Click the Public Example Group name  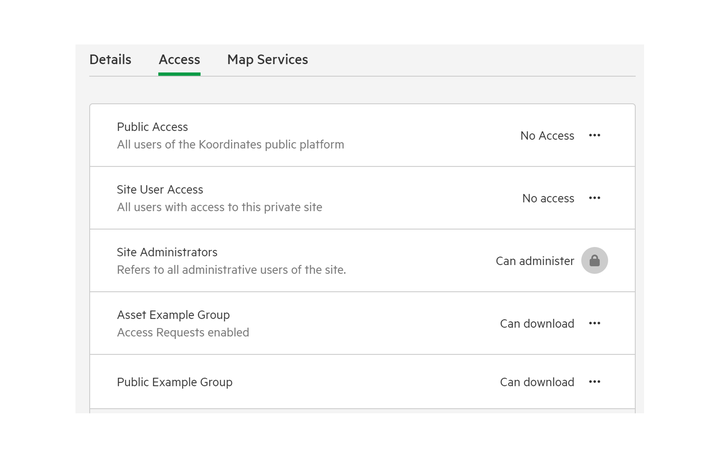coord(174,382)
